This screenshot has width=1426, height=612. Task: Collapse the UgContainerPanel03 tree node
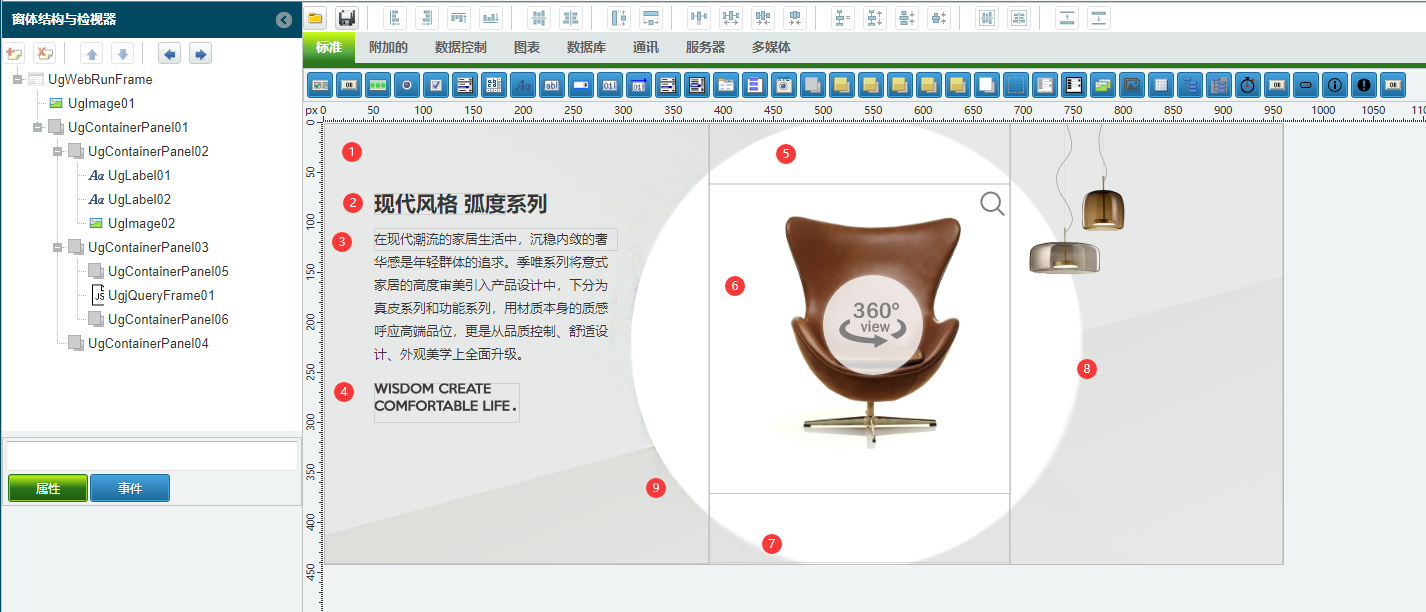(57, 247)
